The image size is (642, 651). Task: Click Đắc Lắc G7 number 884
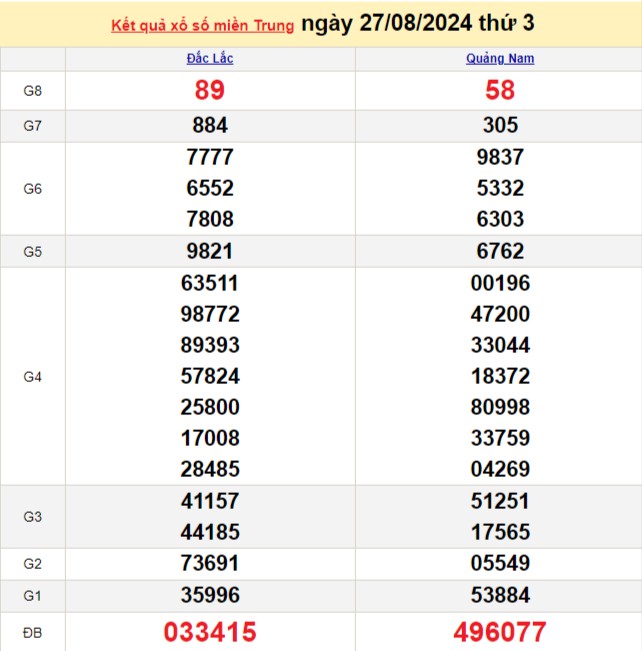(x=210, y=125)
